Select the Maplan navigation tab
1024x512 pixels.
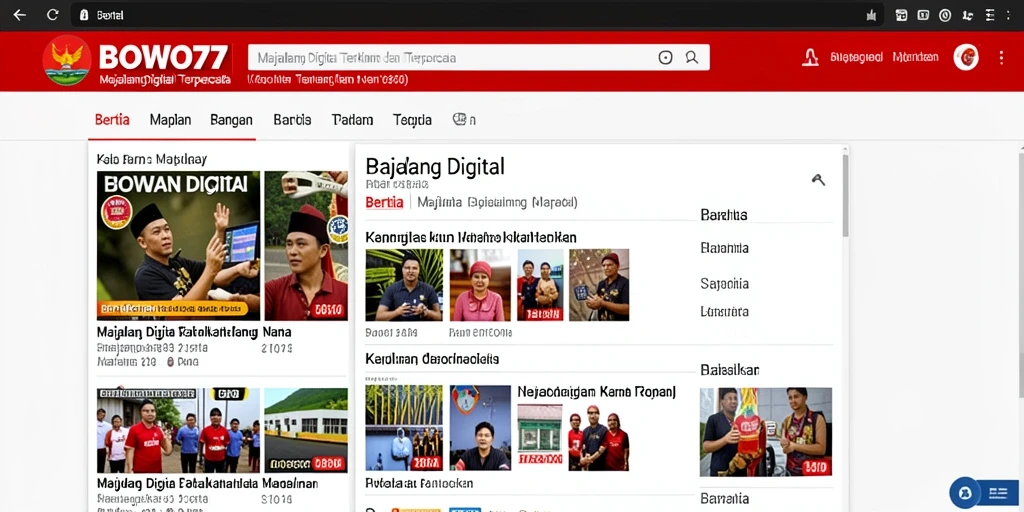point(170,120)
